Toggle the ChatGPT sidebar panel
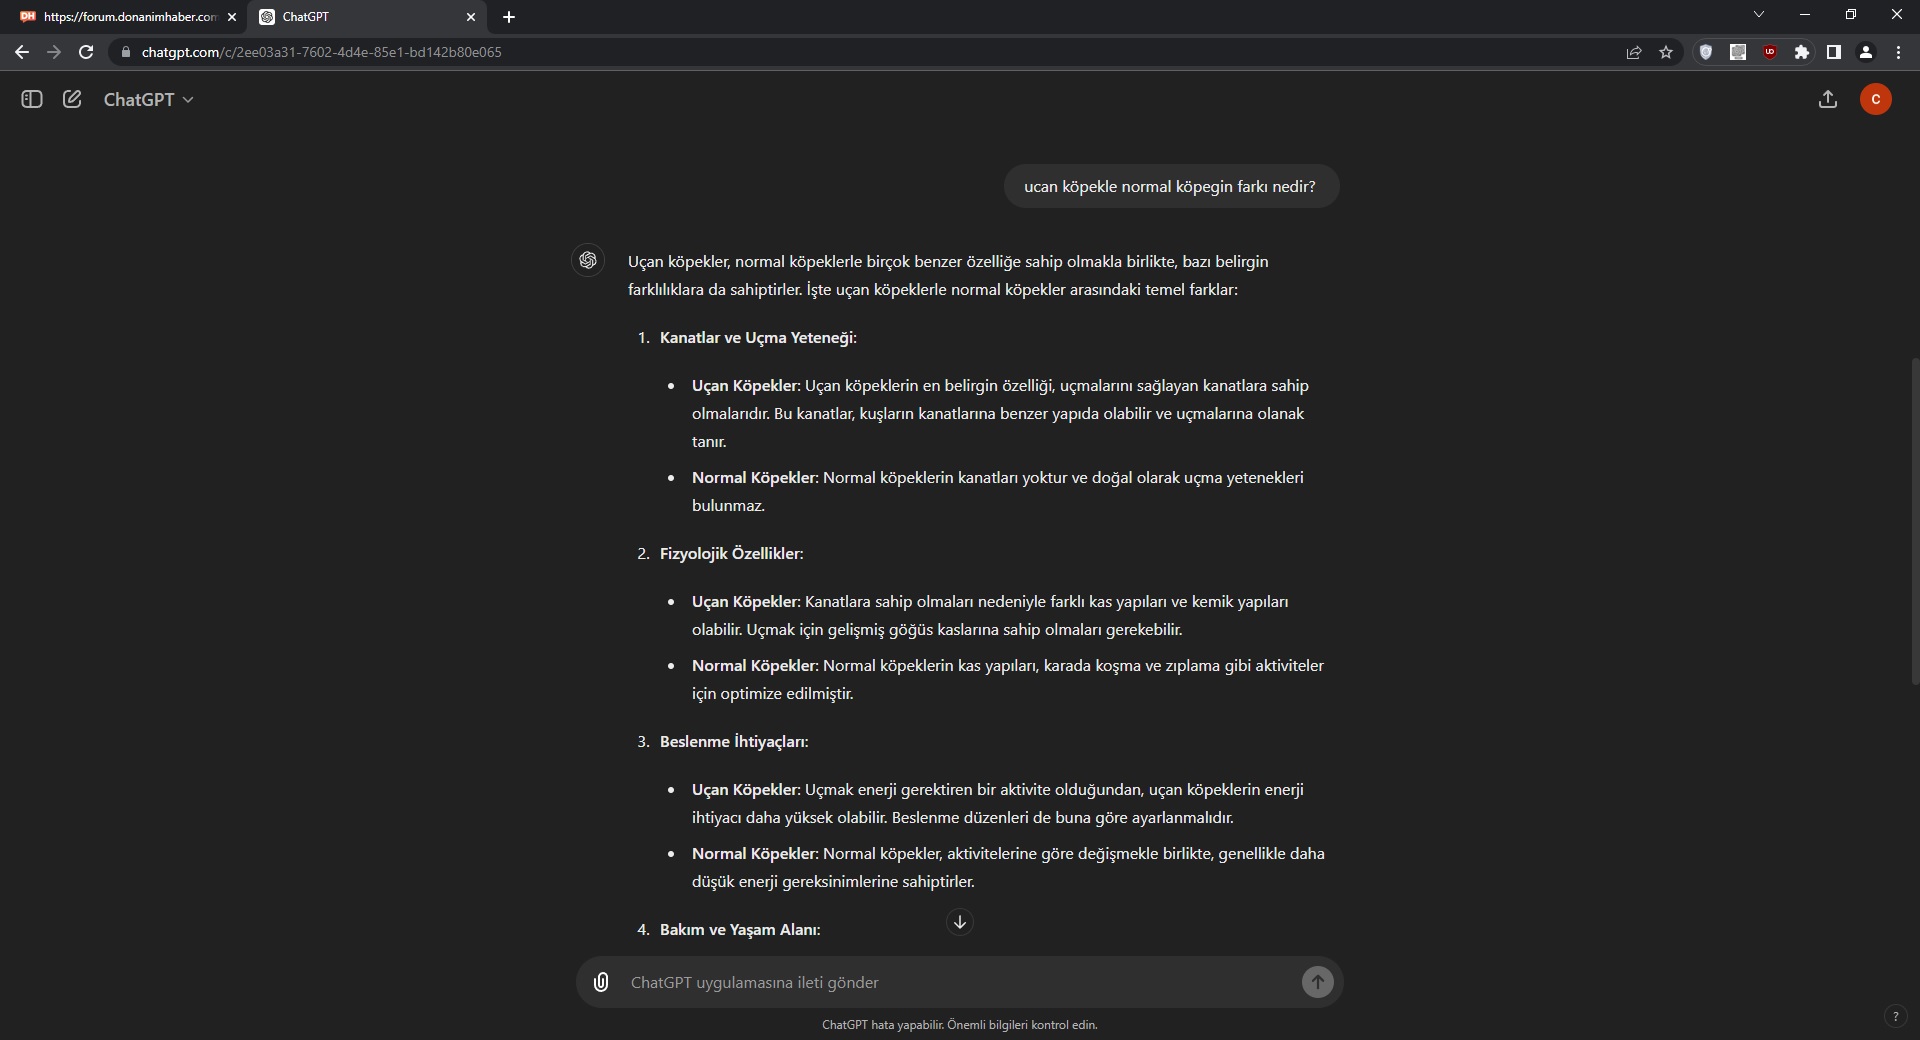 click(x=32, y=99)
